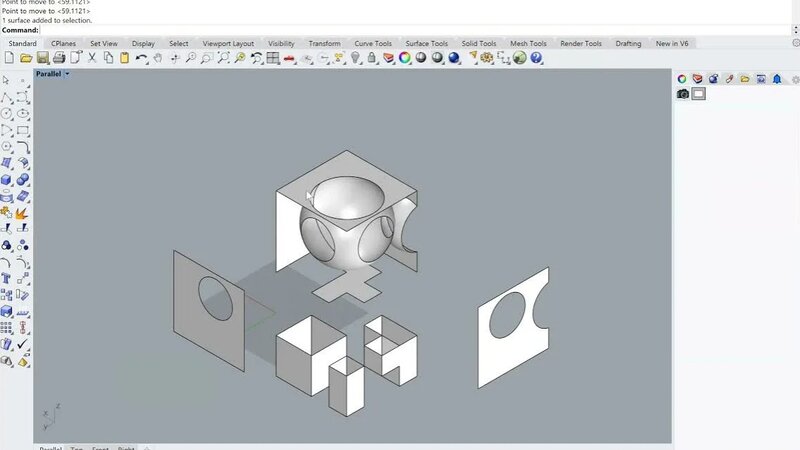Click the Standard toolbar tab
The width and height of the screenshot is (800, 450).
(x=22, y=43)
